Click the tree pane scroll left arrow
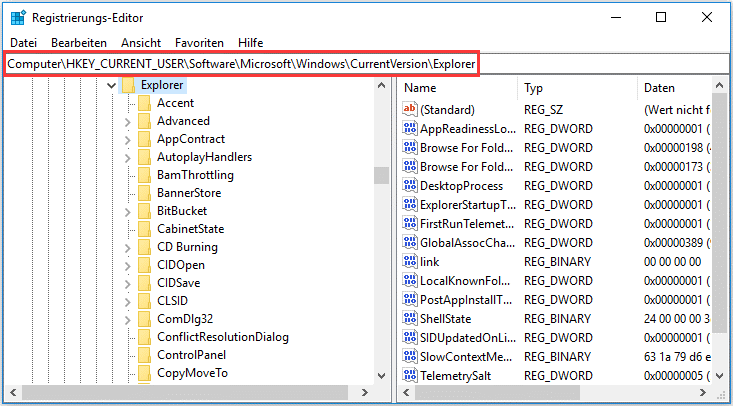Image resolution: width=733 pixels, height=406 pixels. (x=13, y=392)
